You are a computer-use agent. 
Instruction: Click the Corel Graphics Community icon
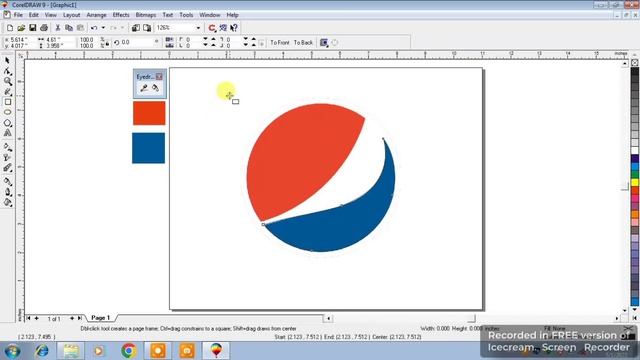click(x=223, y=28)
